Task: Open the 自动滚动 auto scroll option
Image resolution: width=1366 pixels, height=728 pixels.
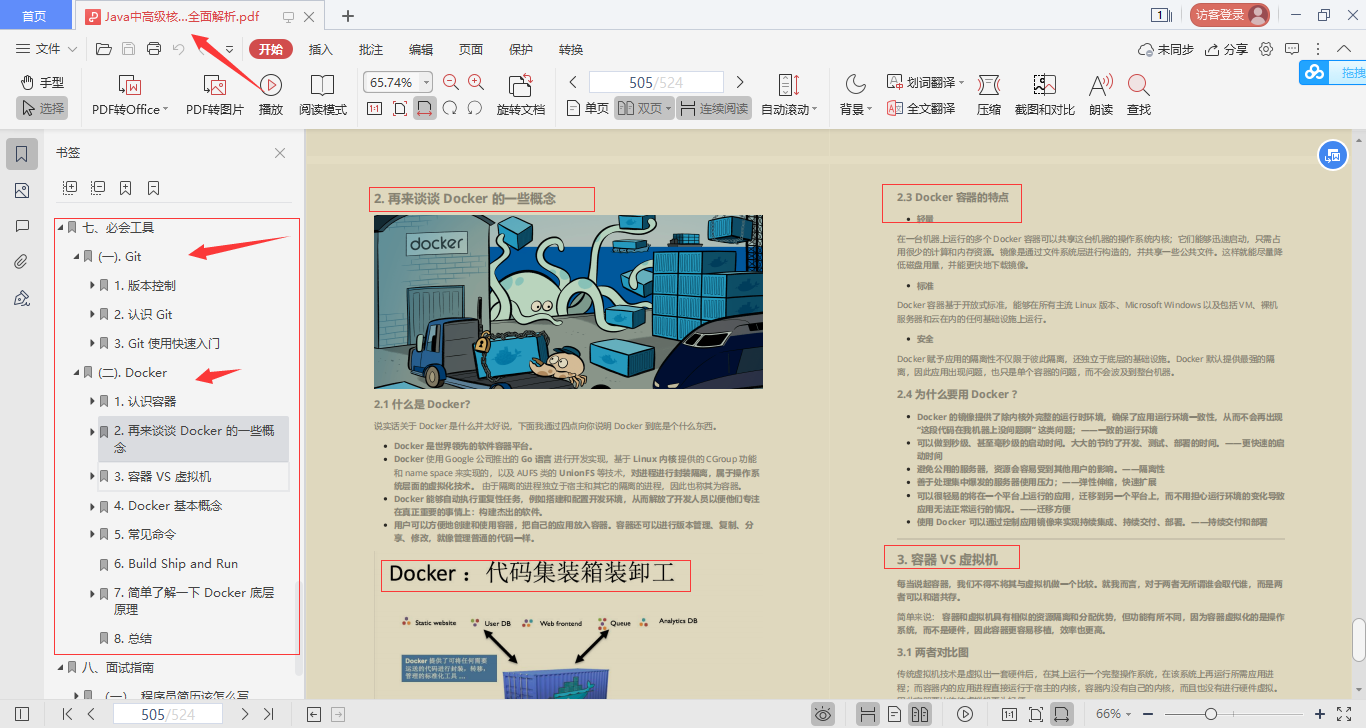Action: tap(789, 96)
